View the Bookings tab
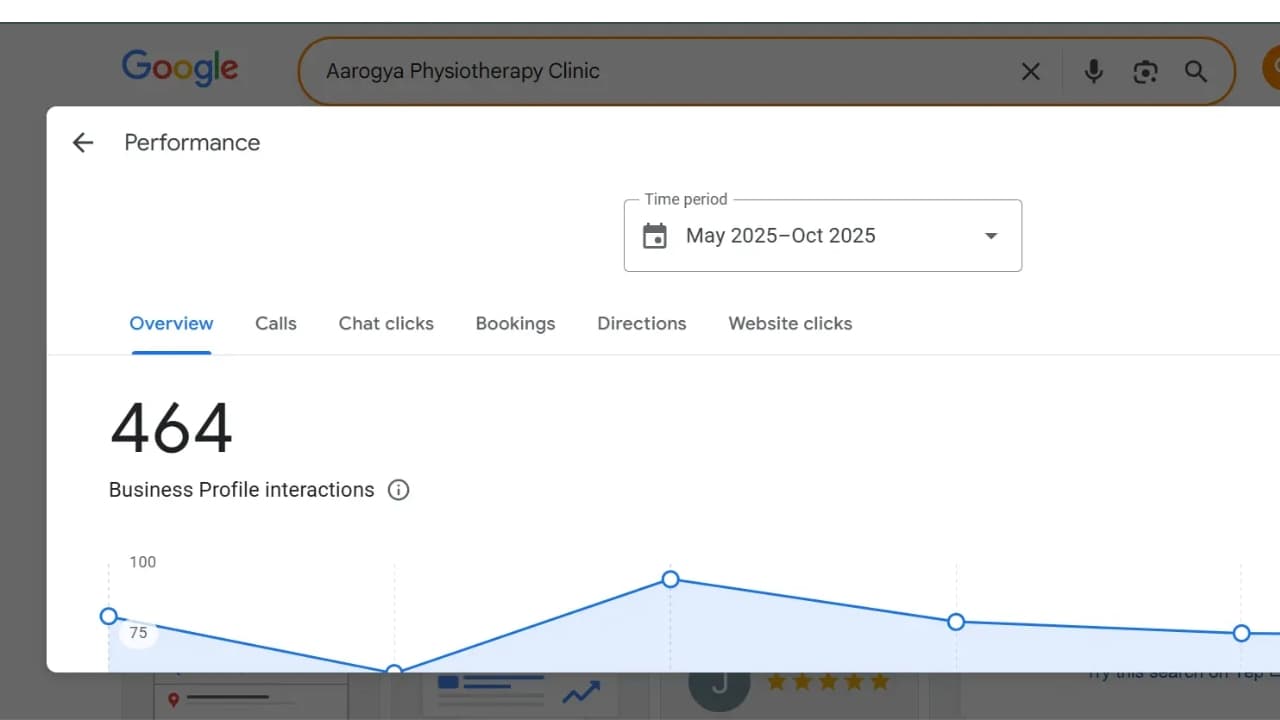The width and height of the screenshot is (1280, 720). tap(515, 323)
